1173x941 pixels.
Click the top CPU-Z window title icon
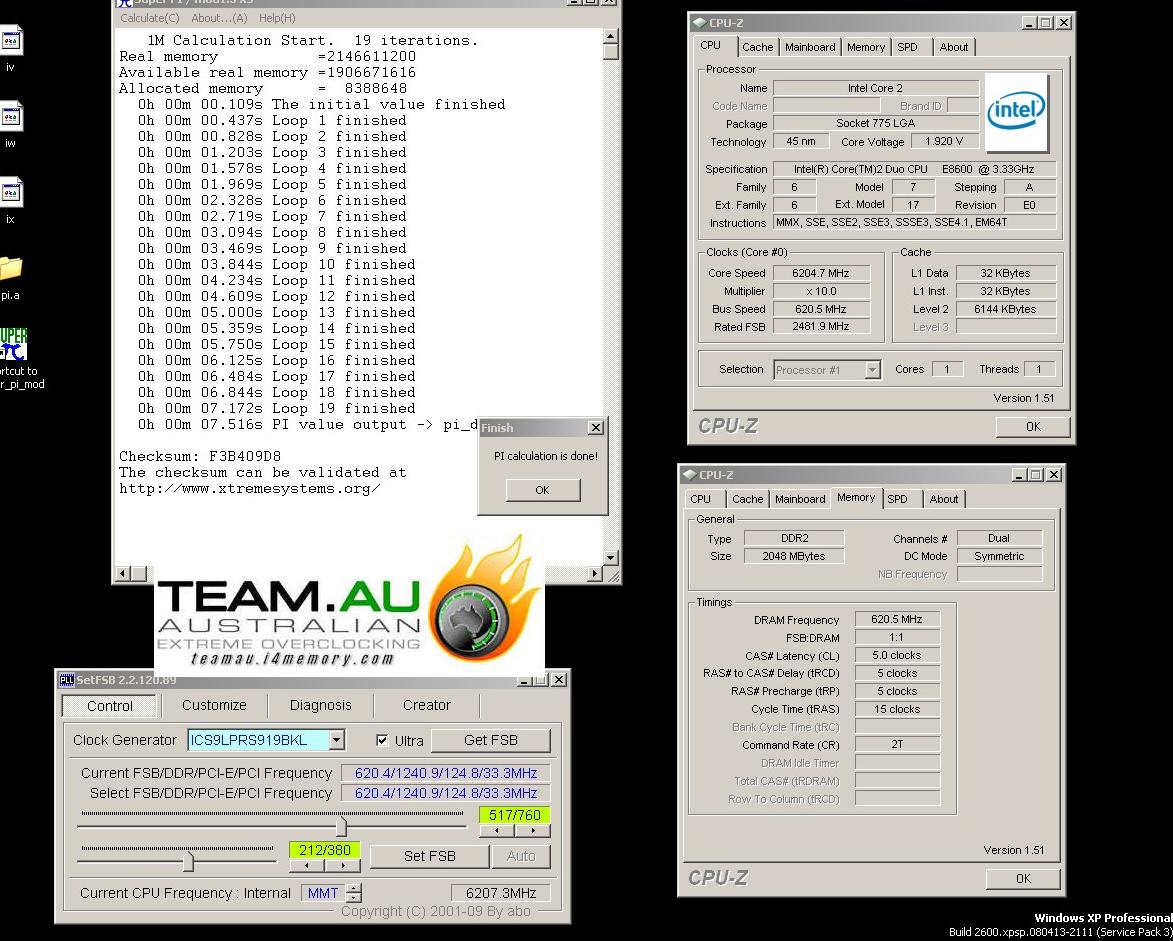point(699,22)
